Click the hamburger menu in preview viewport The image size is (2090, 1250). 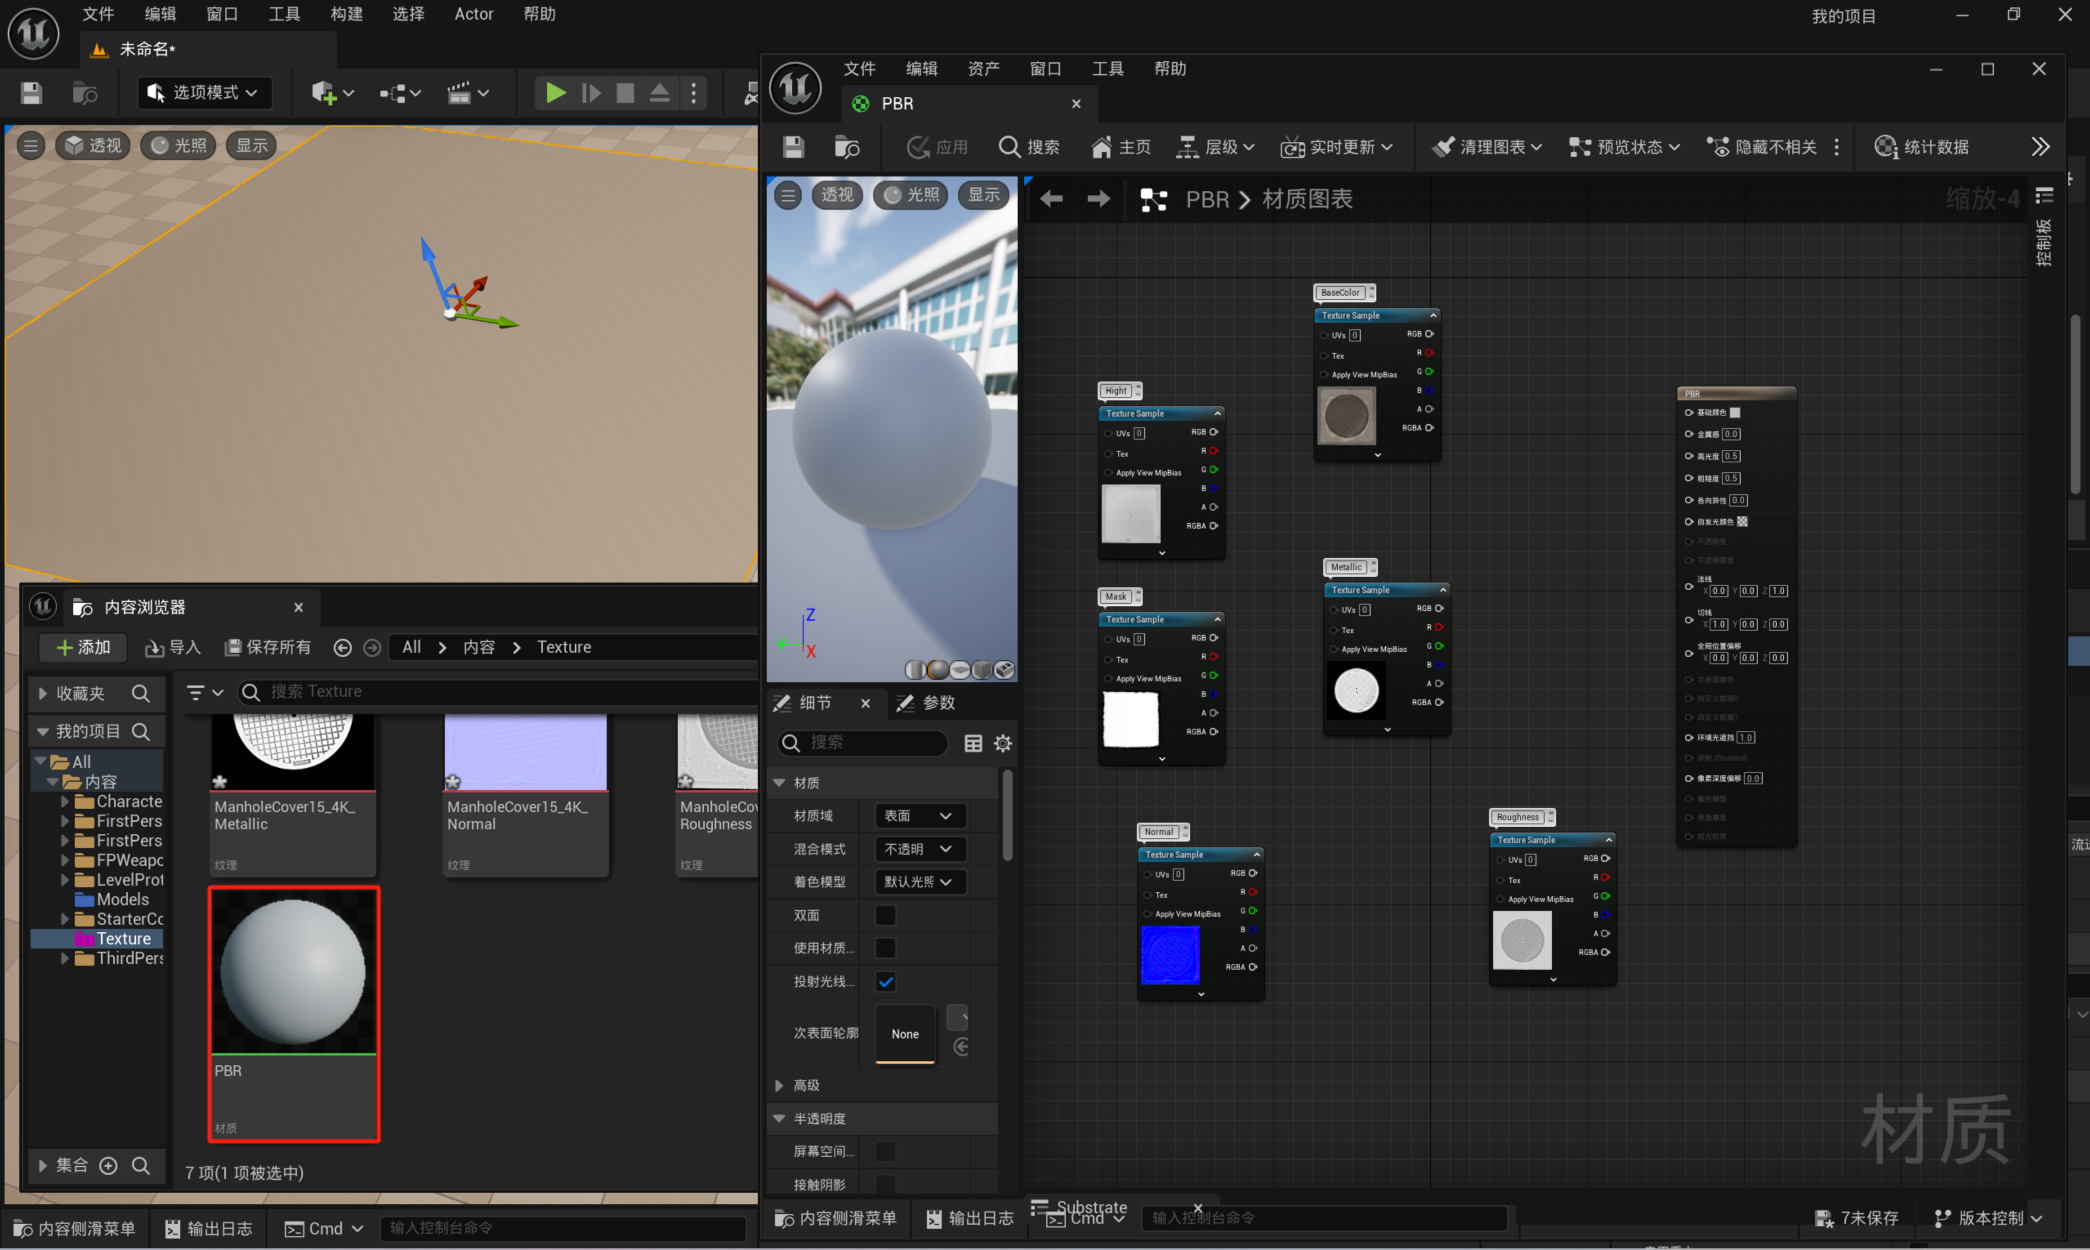(788, 195)
